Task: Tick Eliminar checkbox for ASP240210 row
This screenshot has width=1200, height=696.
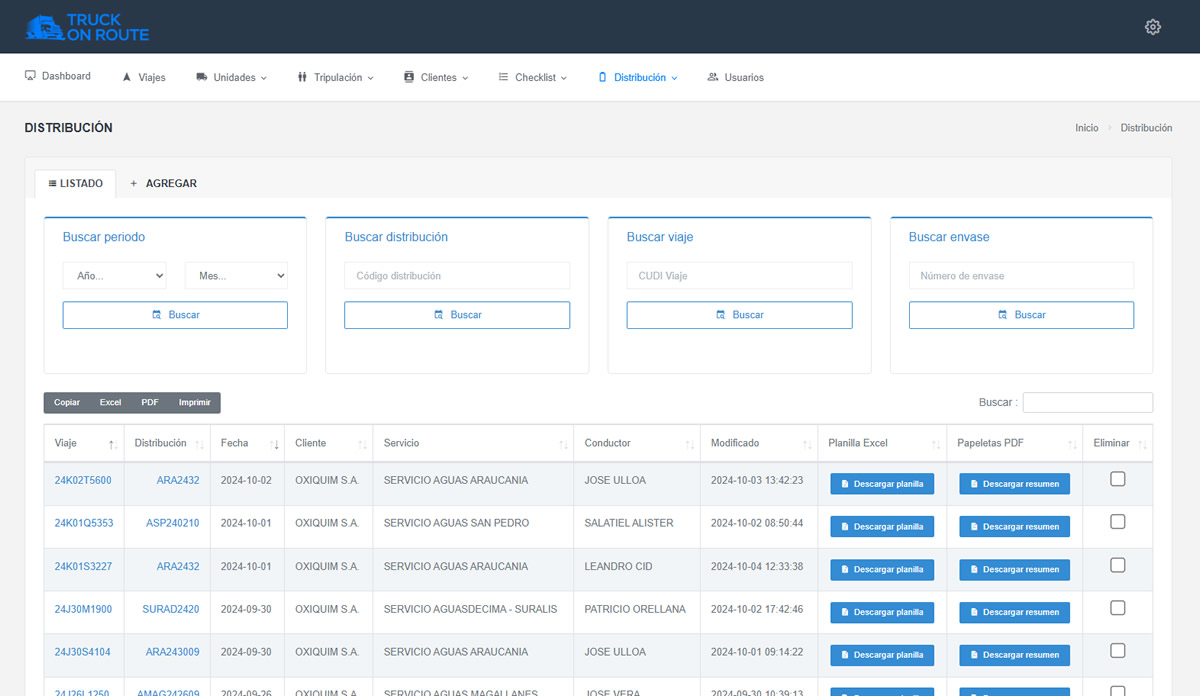Action: pos(1118,522)
